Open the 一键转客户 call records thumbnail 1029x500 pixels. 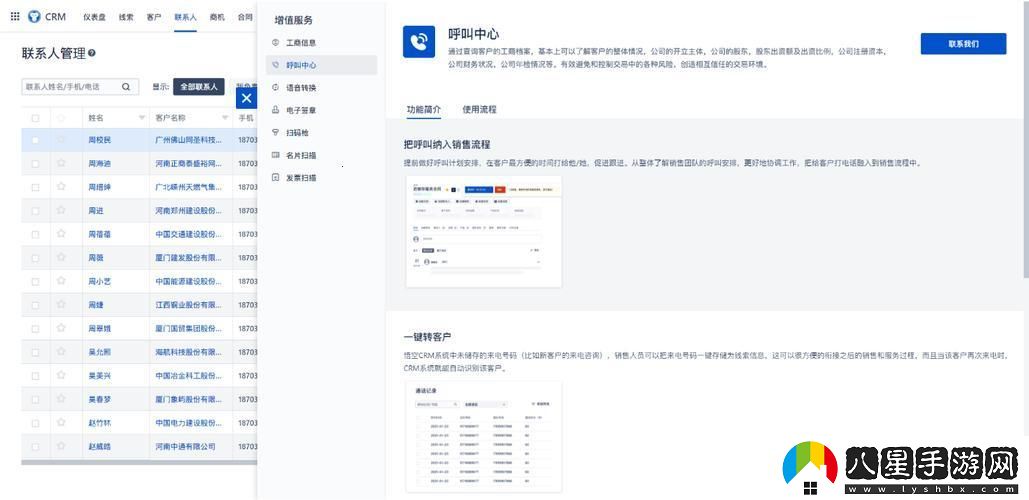484,437
